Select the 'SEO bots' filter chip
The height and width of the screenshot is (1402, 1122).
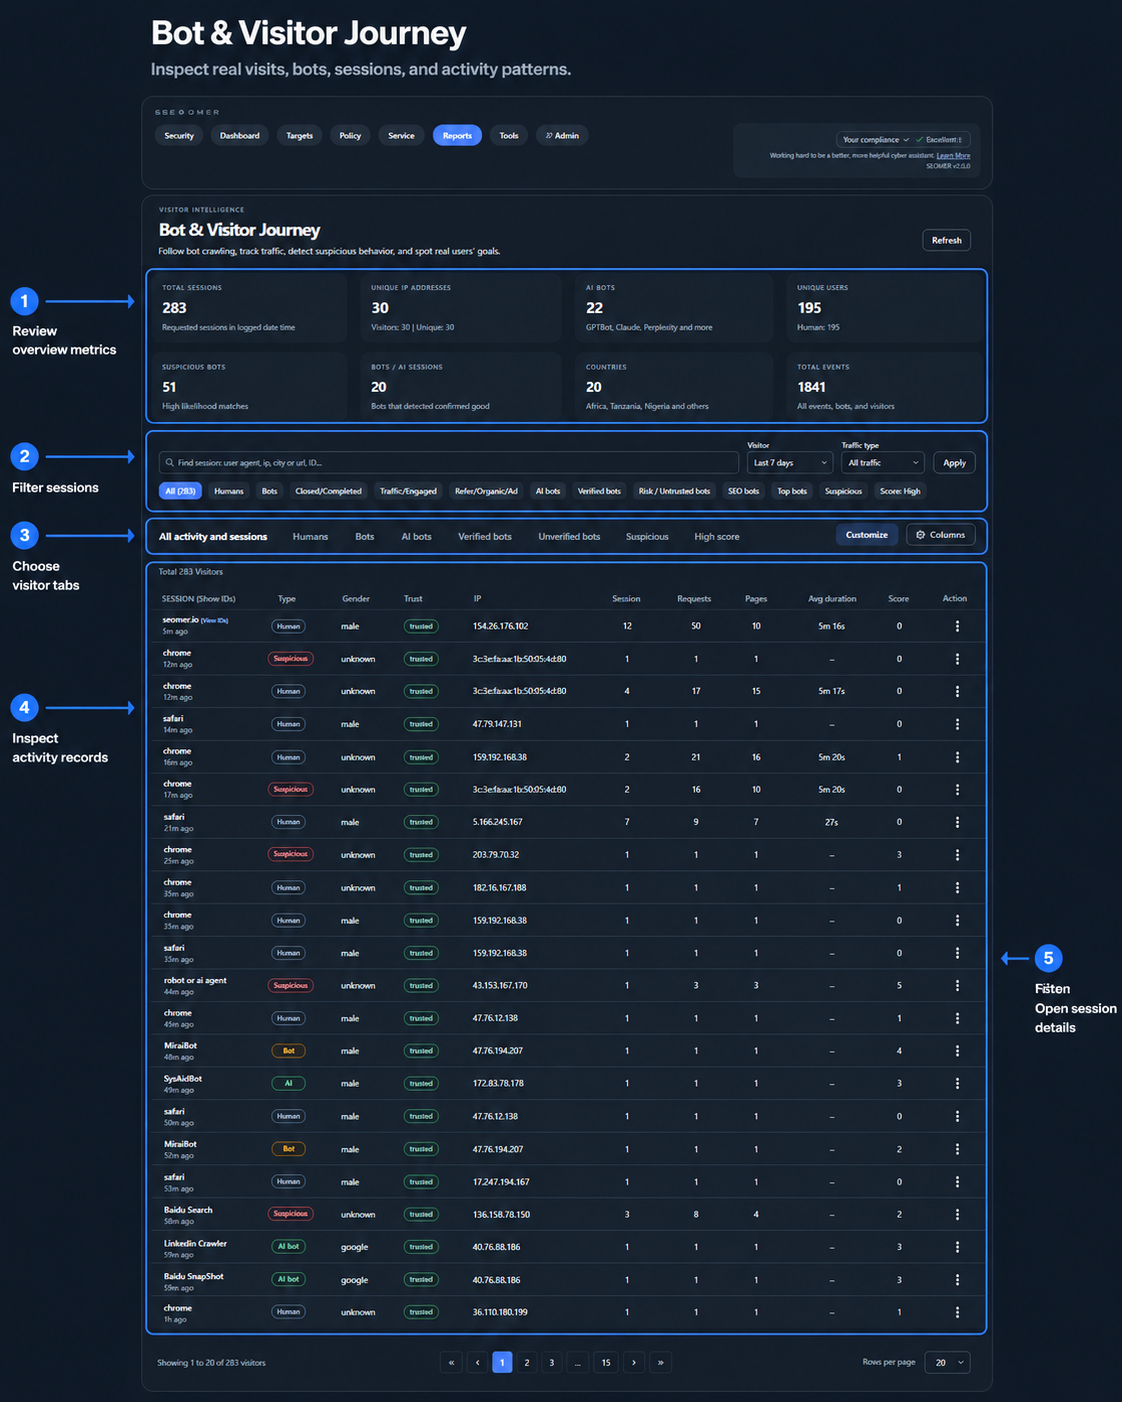(743, 491)
